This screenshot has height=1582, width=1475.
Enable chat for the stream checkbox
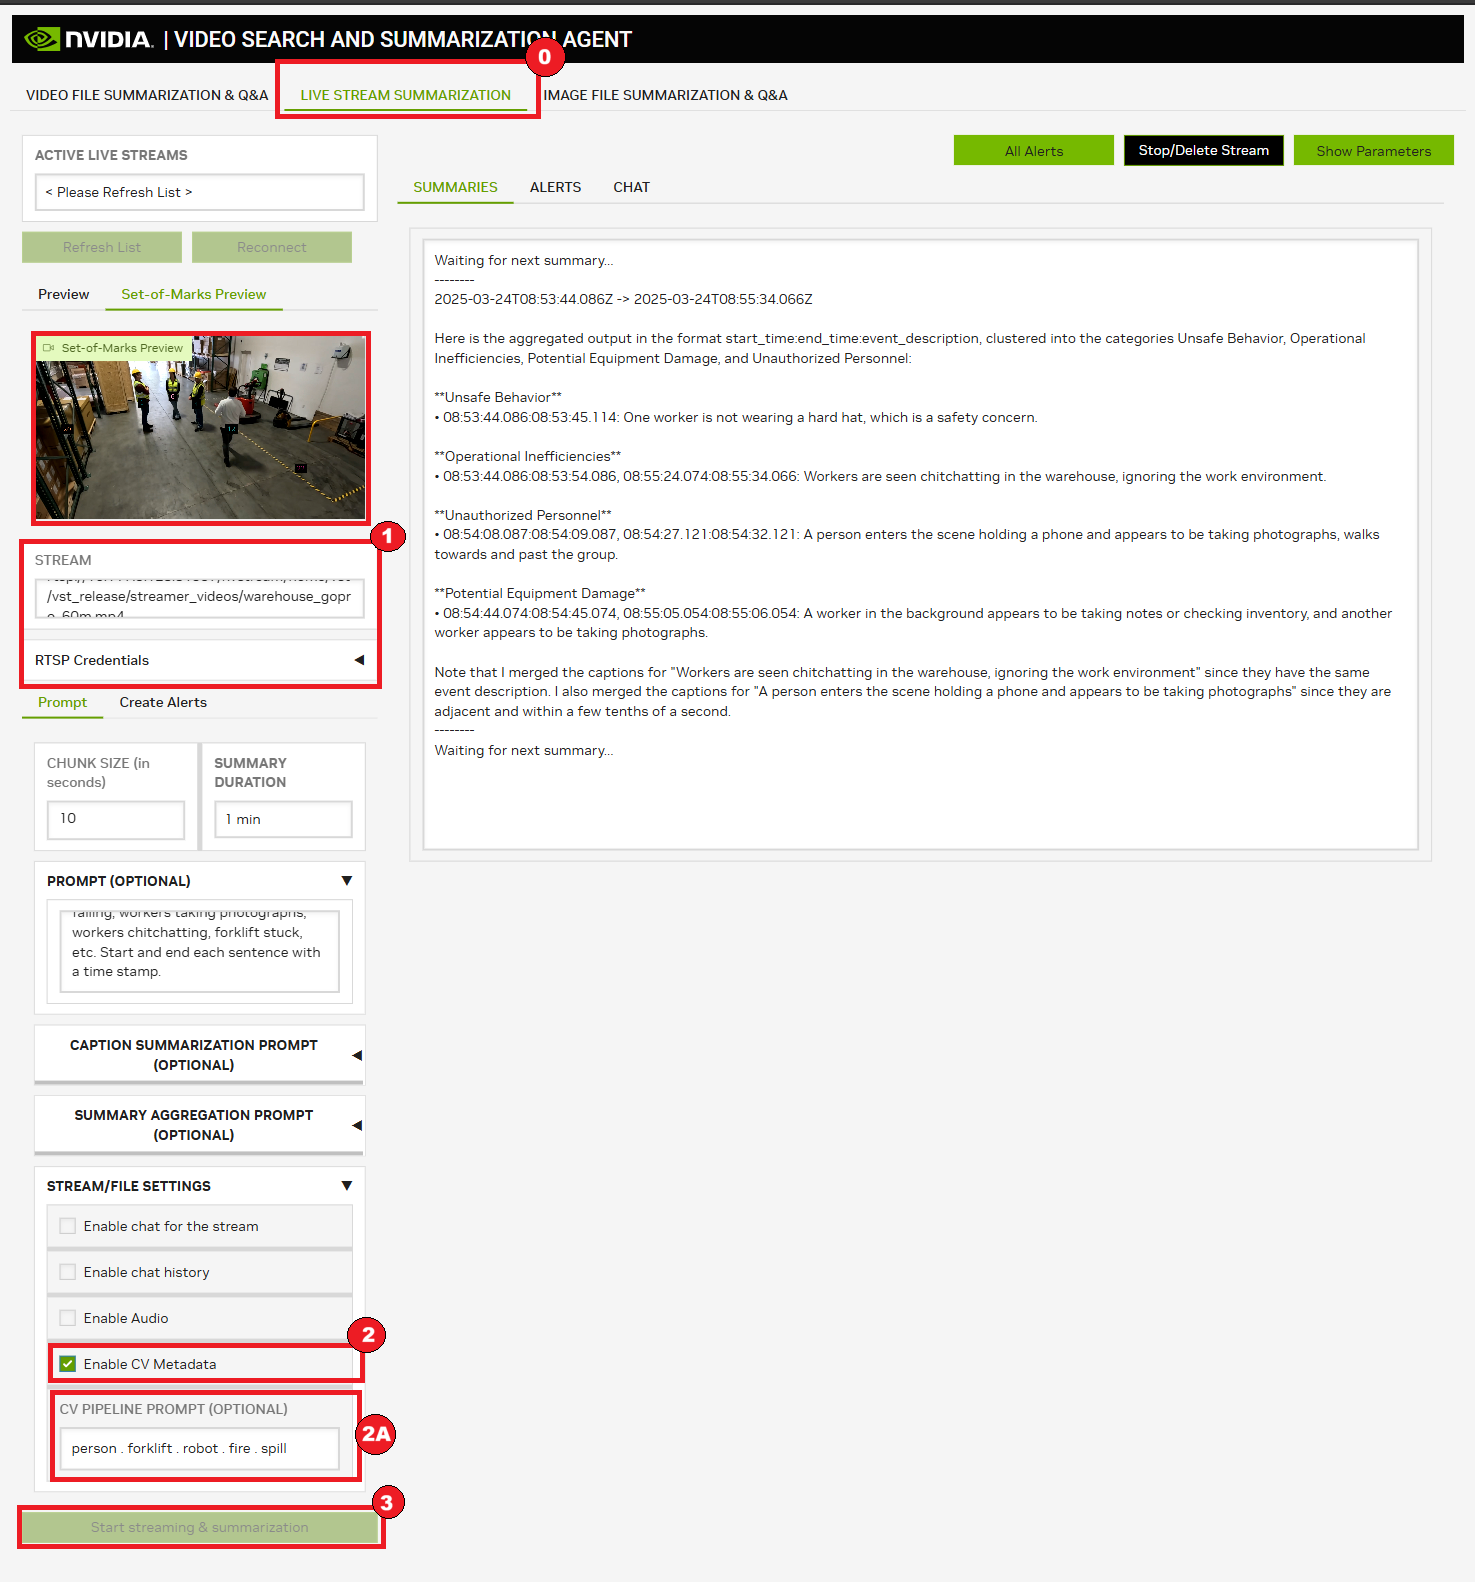tap(68, 1226)
